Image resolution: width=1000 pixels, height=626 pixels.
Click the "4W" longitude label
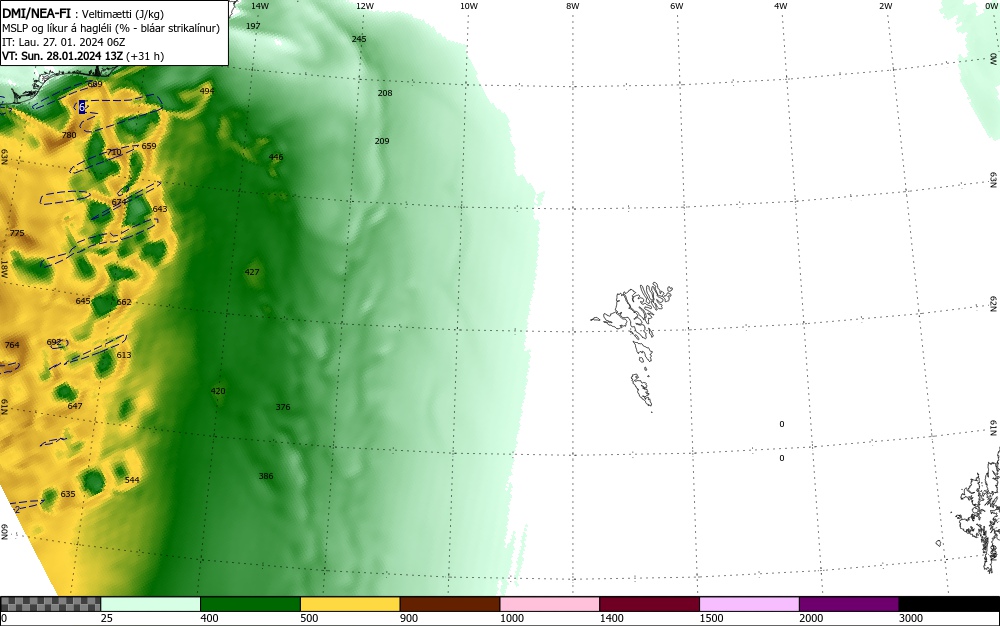[x=781, y=6]
